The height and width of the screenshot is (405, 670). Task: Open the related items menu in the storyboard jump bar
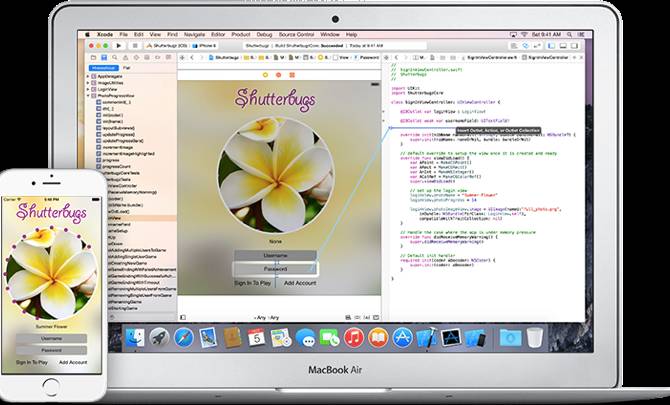click(x=182, y=57)
